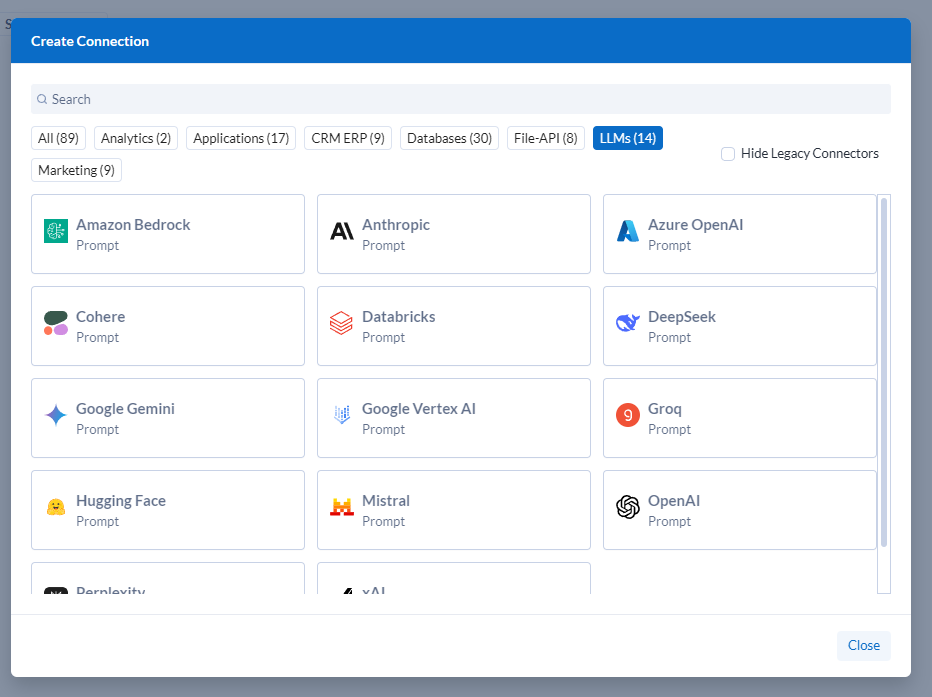Click the Prompt label under OpenAI
The height and width of the screenshot is (697, 932).
(x=669, y=522)
